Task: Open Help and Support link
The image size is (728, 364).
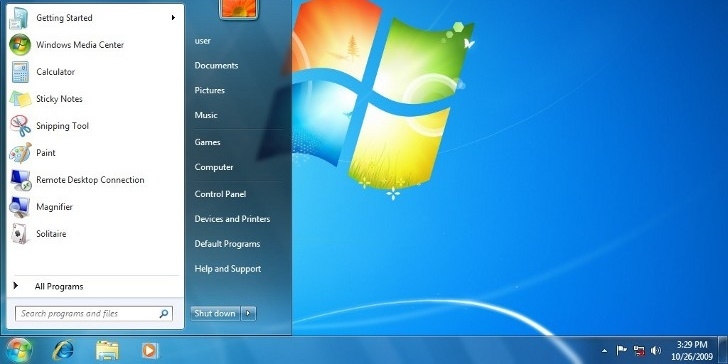Action: click(x=228, y=269)
